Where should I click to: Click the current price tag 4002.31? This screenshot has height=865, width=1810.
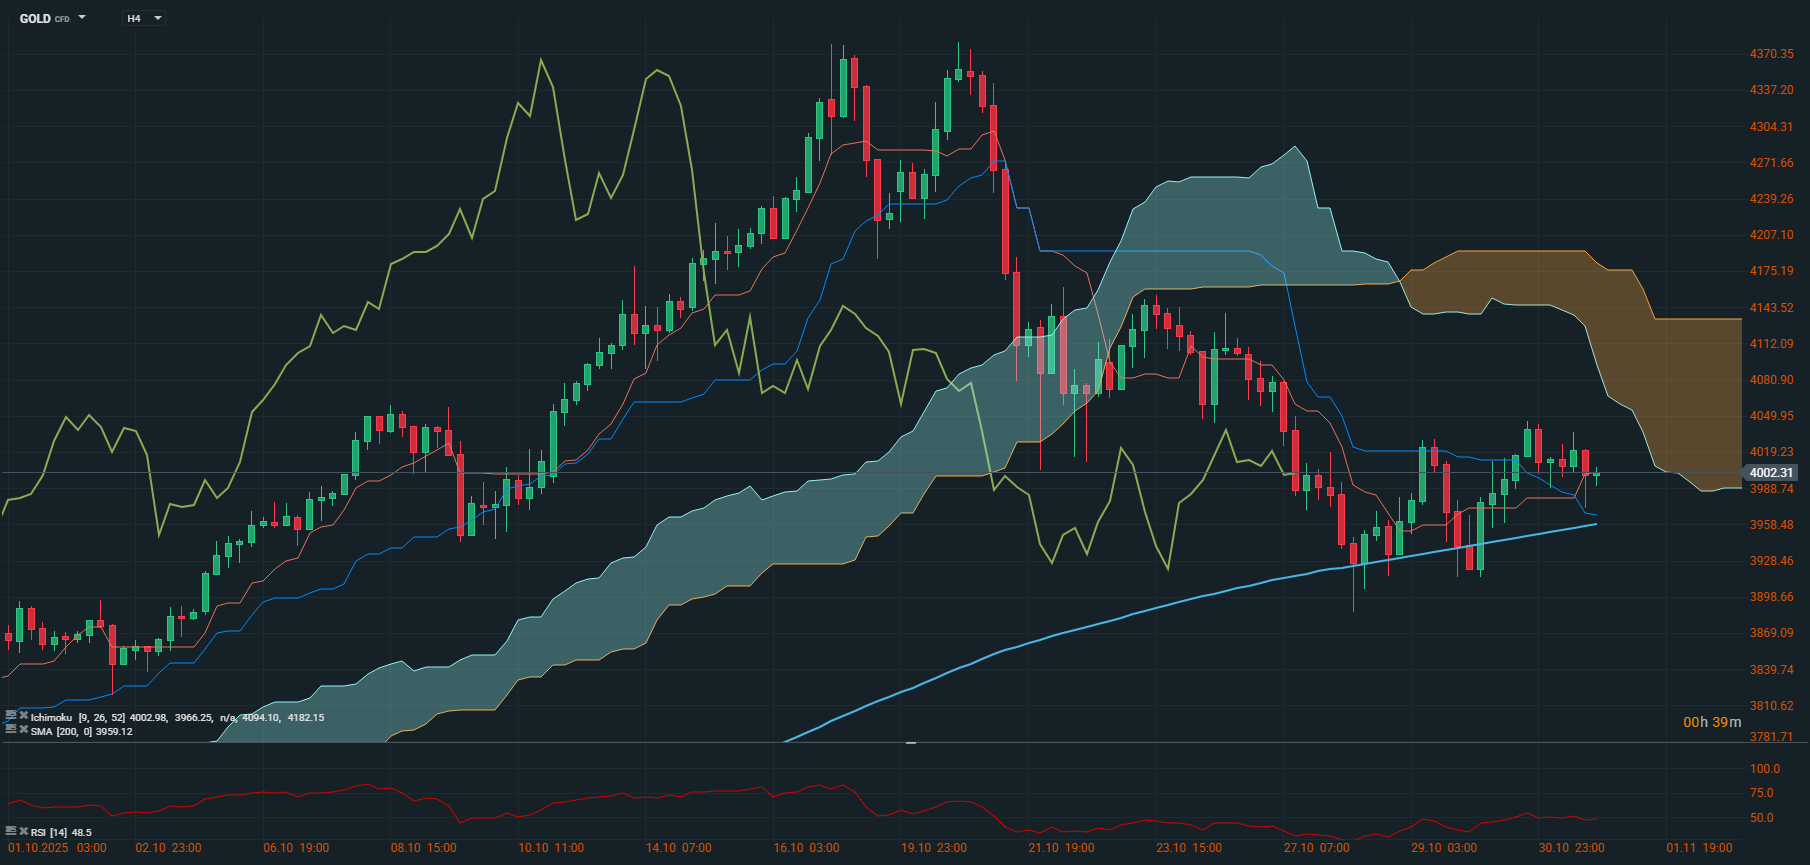pos(1770,473)
